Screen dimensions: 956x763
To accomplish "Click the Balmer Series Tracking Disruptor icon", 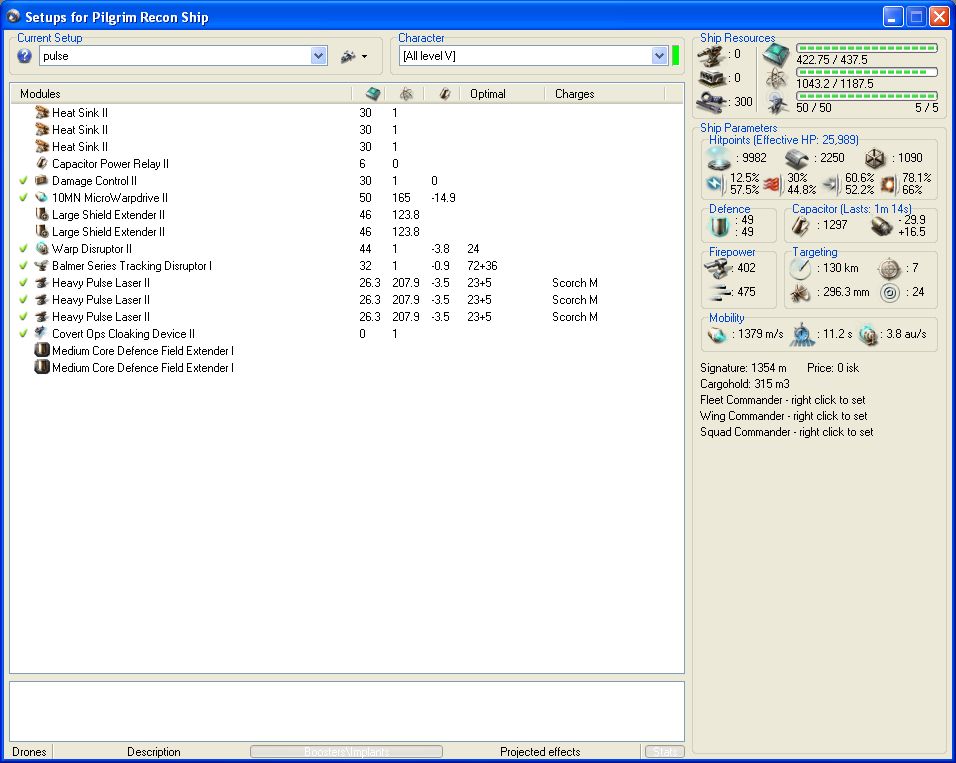I will (x=41, y=265).
